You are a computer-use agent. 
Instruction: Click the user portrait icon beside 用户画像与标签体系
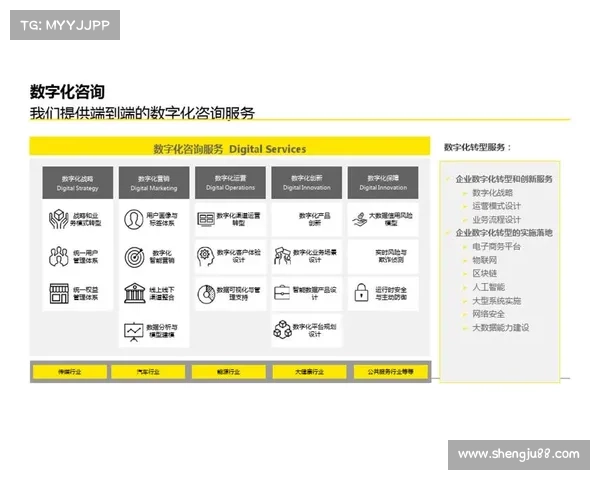click(x=134, y=219)
